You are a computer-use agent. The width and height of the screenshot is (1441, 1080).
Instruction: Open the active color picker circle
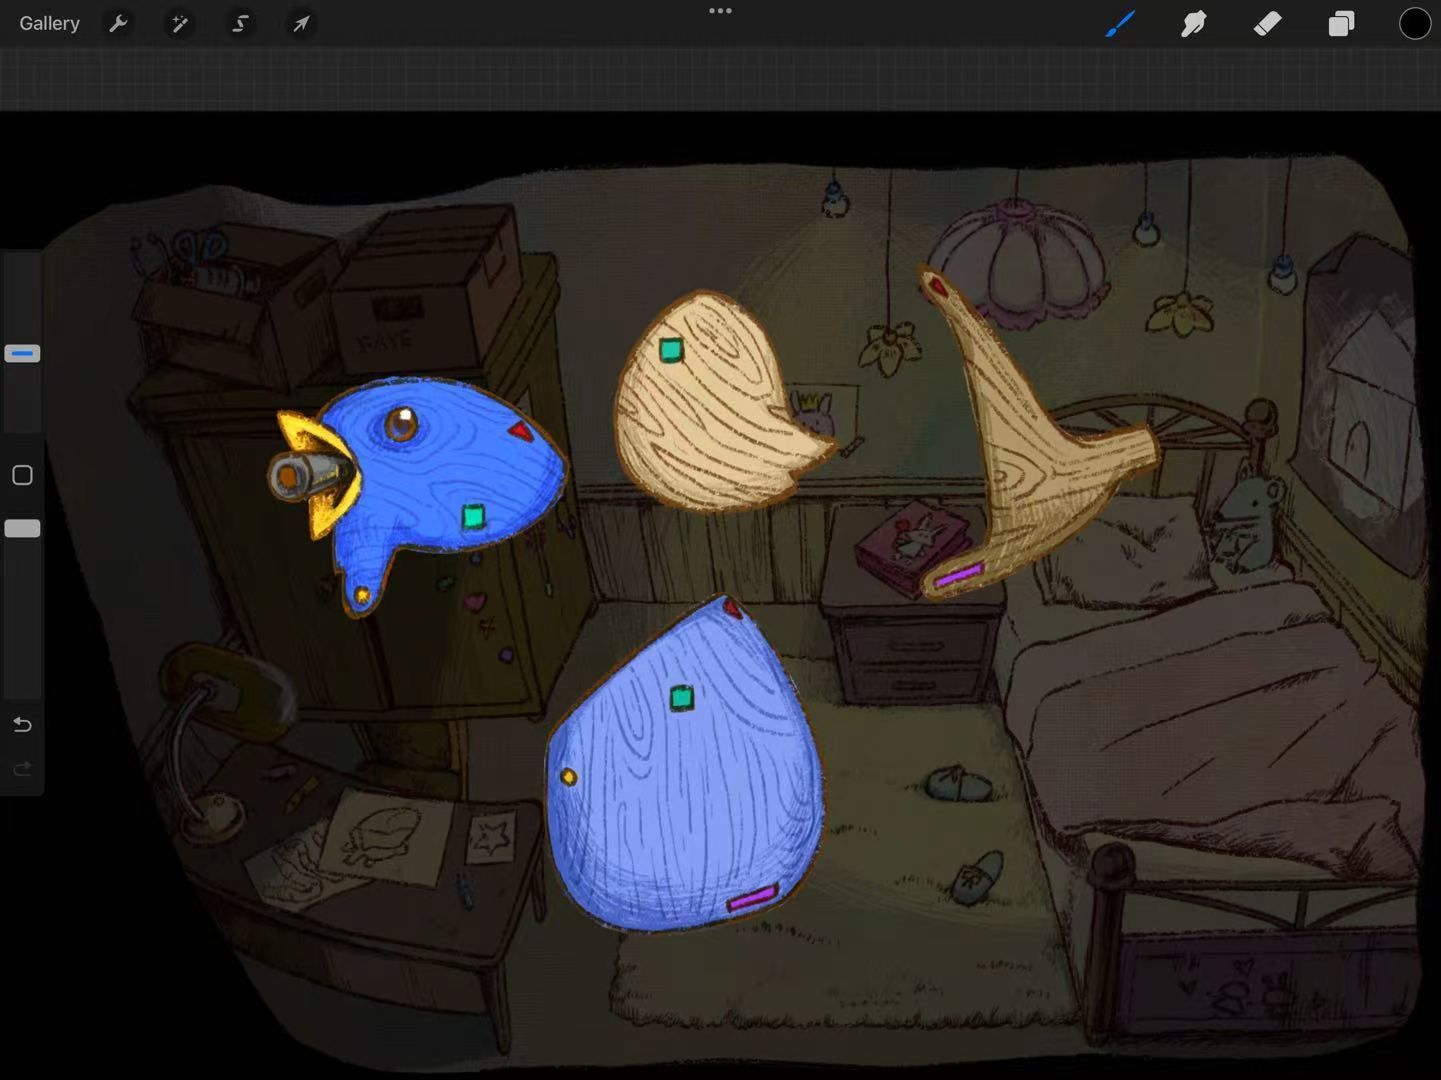[x=1415, y=23]
